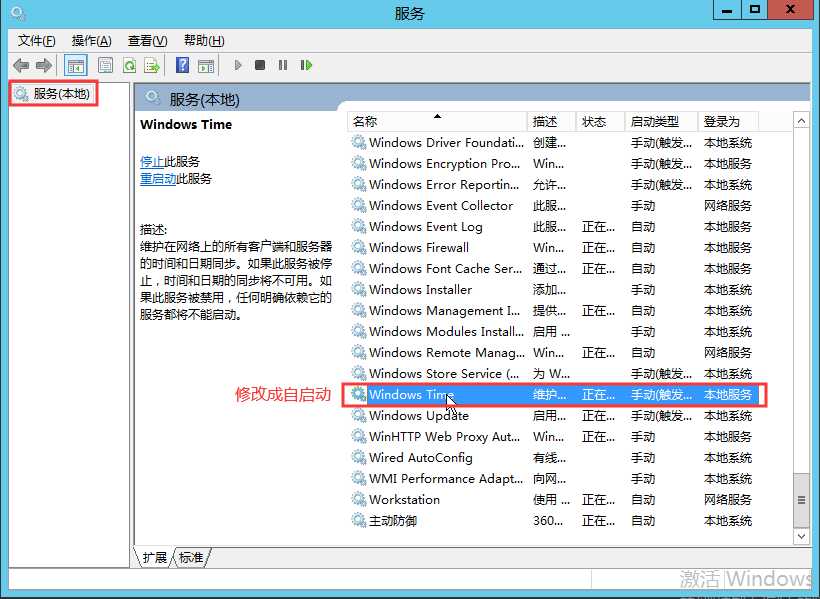Screen dimensions: 820x599
Task: Select Windows Store Service row
Action: (x=552, y=373)
